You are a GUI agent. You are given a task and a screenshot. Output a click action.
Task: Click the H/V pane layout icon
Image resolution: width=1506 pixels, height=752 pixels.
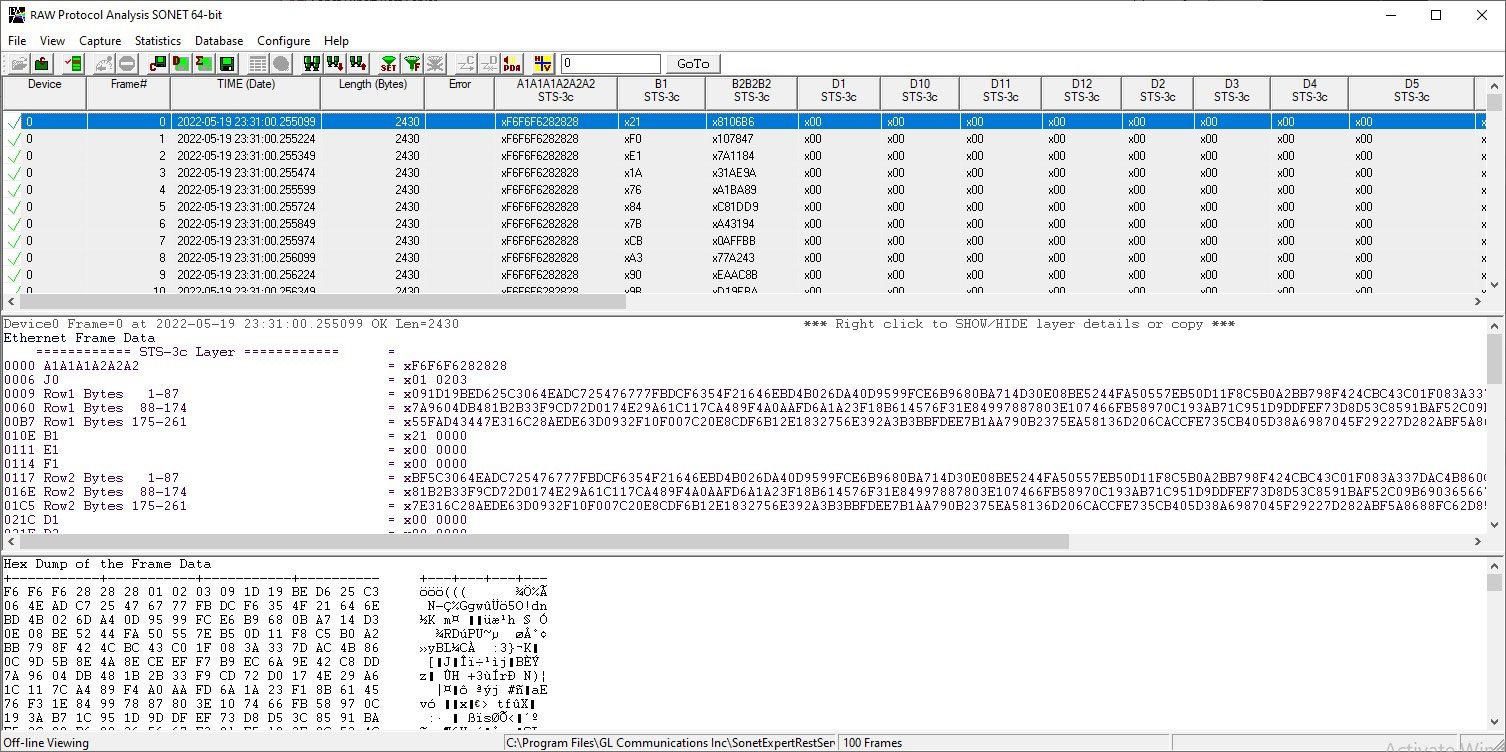coord(543,64)
